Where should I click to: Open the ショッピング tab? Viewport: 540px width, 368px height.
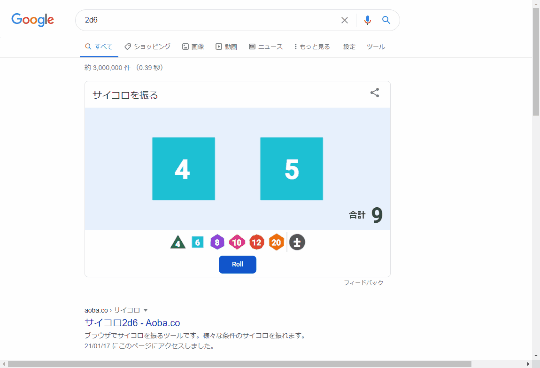tap(147, 46)
